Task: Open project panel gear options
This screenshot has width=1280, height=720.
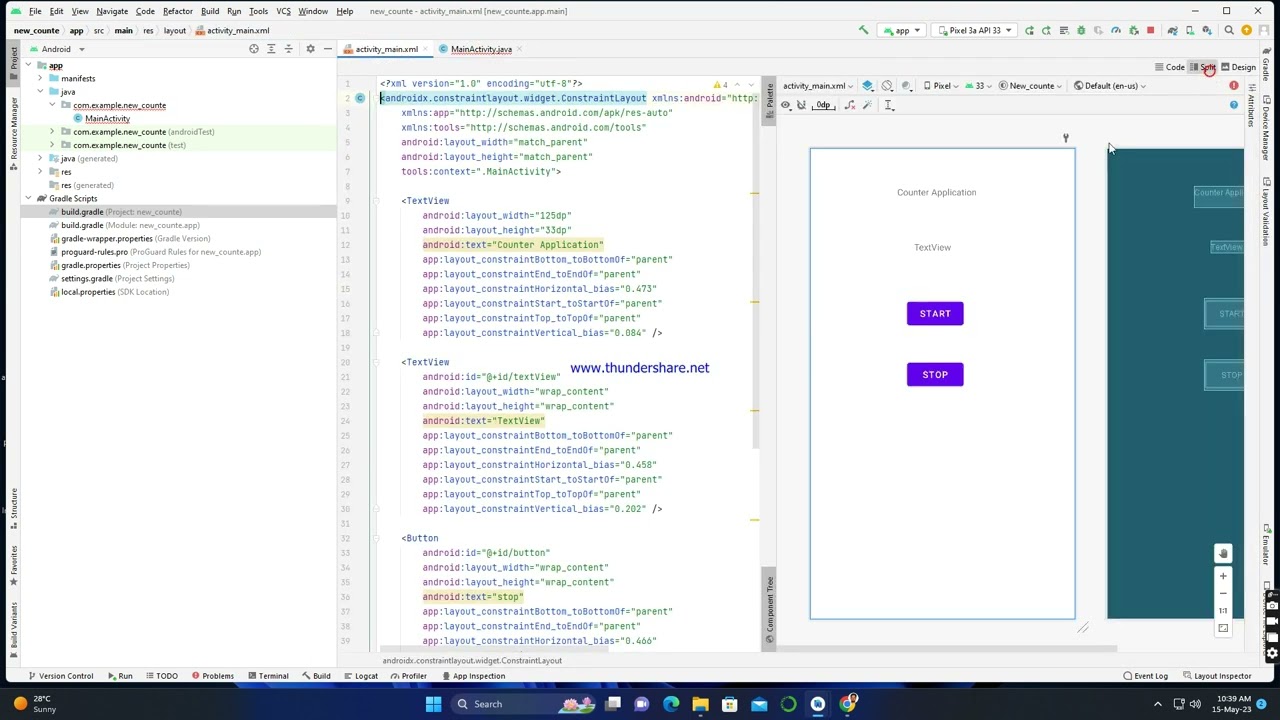Action: click(310, 49)
